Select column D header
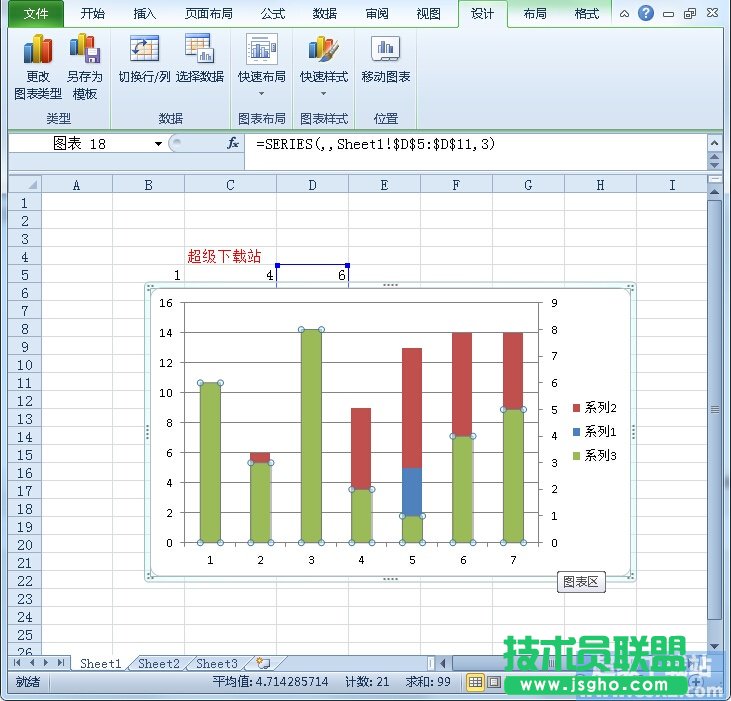The height and width of the screenshot is (701, 731). [312, 185]
